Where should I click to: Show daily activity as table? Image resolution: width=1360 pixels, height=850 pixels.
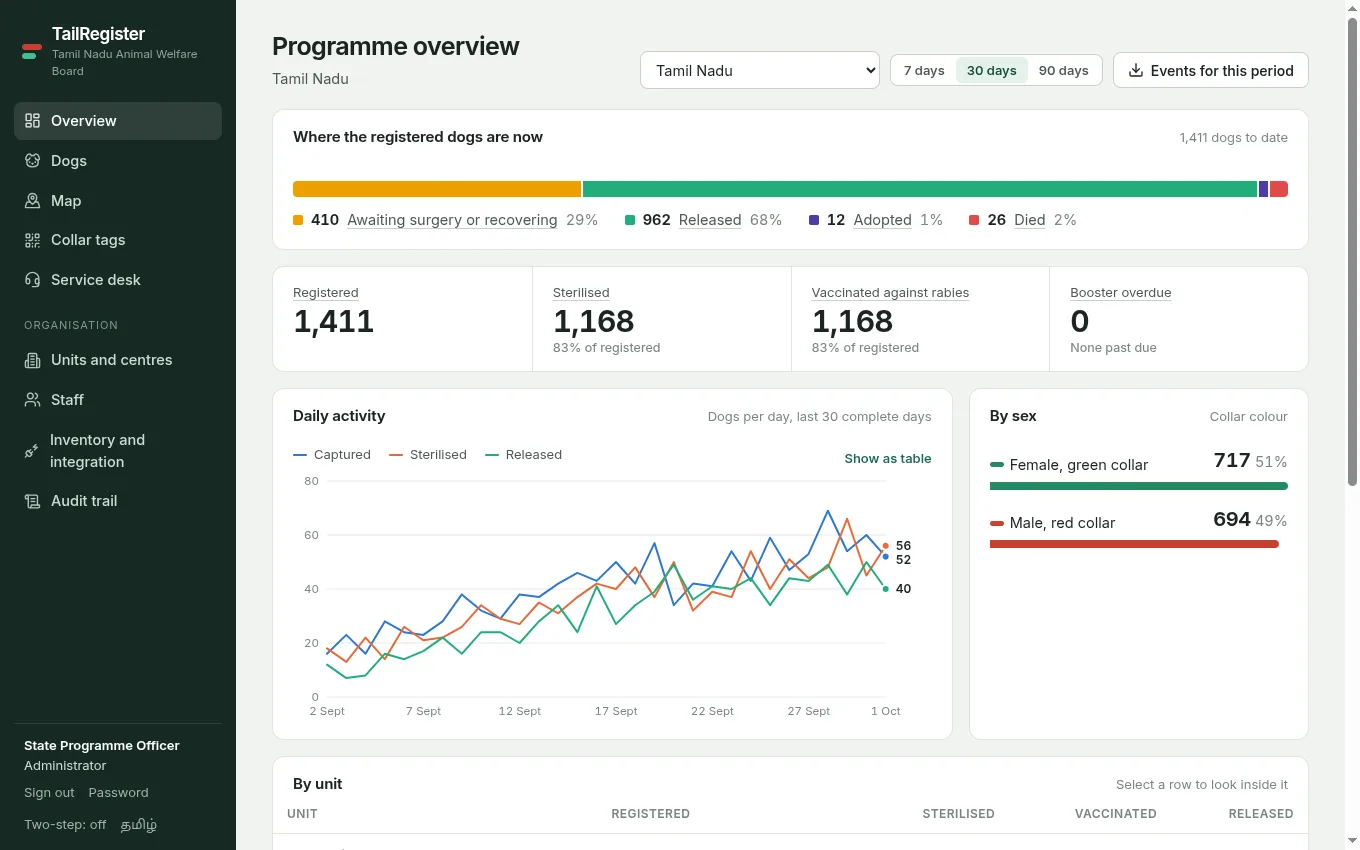click(x=888, y=458)
